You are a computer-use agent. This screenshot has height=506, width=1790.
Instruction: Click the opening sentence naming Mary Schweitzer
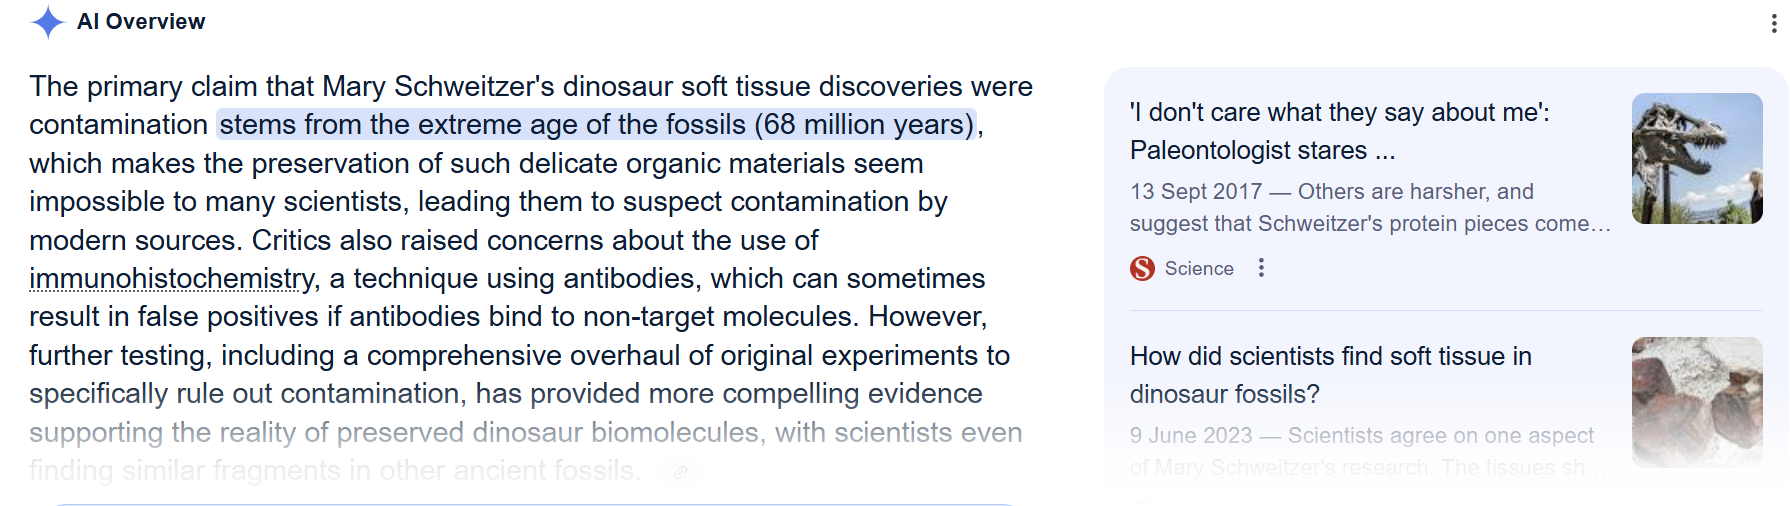point(530,87)
